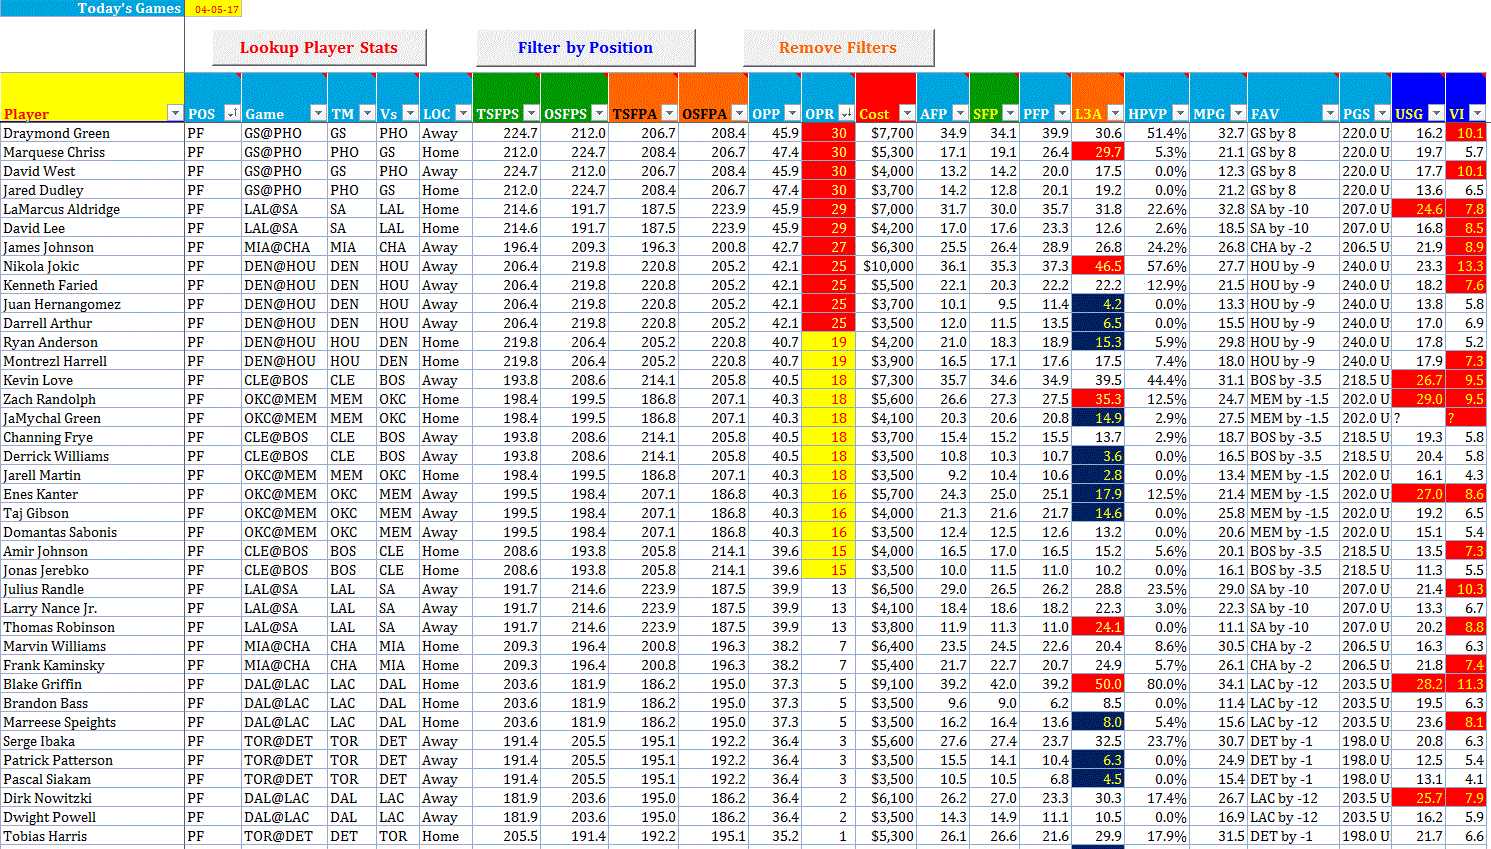Select the Julius Randle player cell
1491x849 pixels.
[x=92, y=589]
